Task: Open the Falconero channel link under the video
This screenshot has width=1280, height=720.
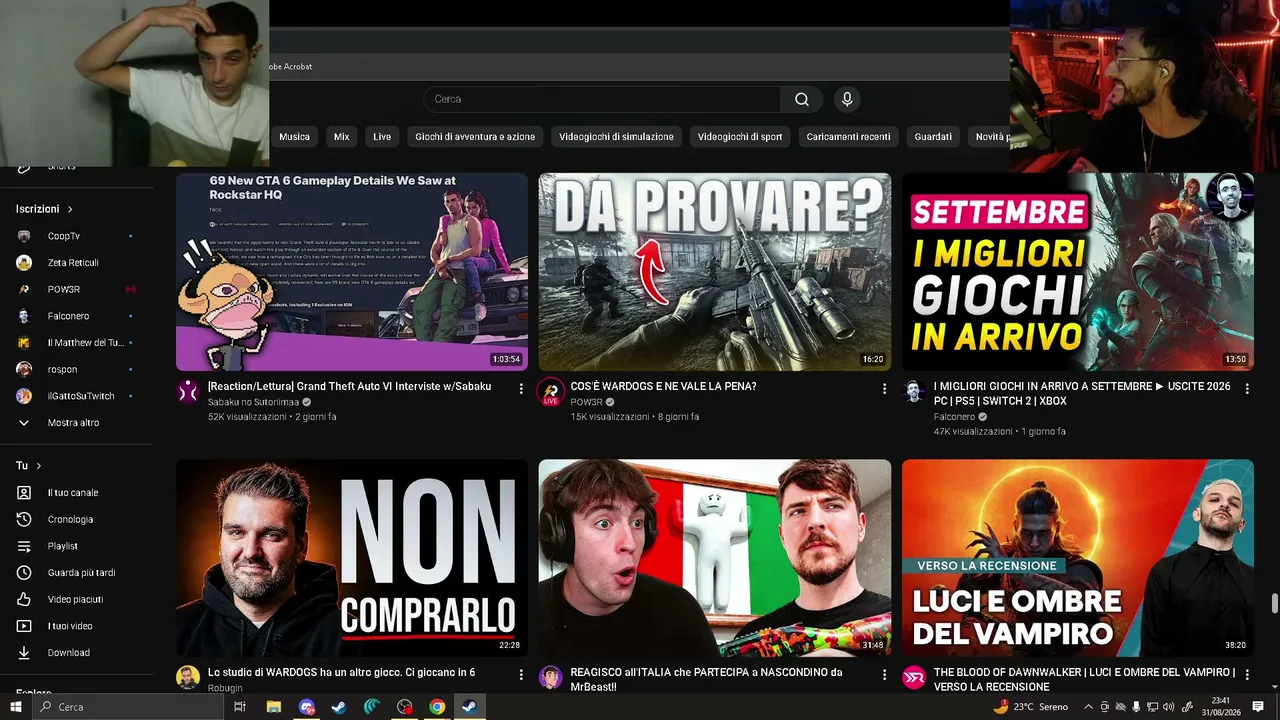Action: point(955,417)
